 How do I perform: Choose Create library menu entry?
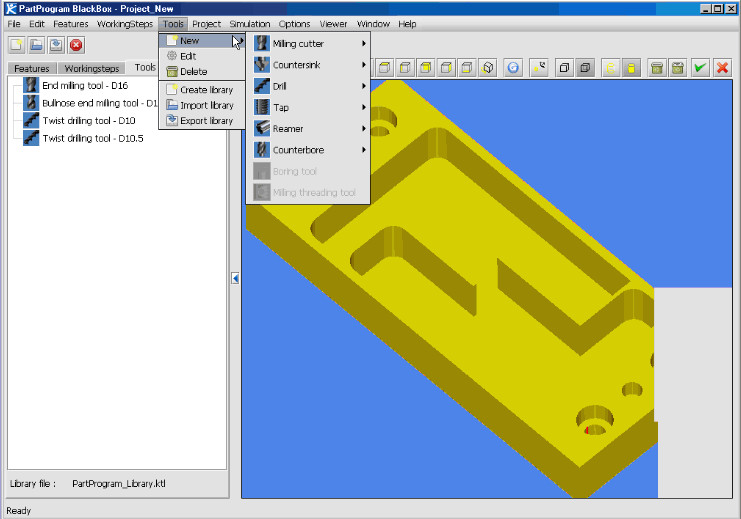pyautogui.click(x=202, y=90)
